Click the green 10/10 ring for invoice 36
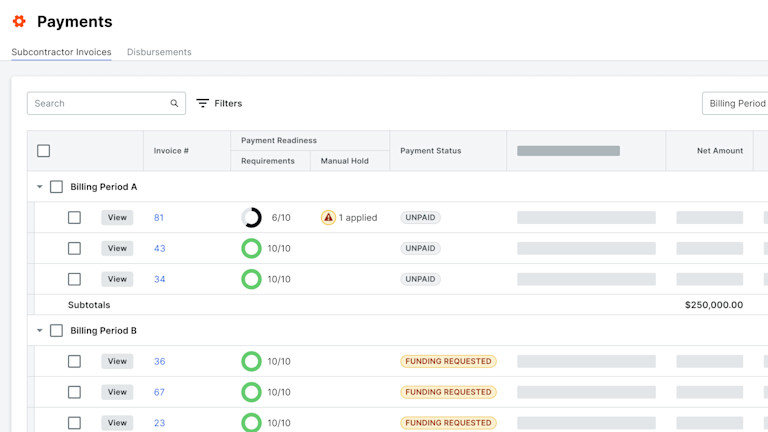The image size is (768, 432). (x=251, y=361)
